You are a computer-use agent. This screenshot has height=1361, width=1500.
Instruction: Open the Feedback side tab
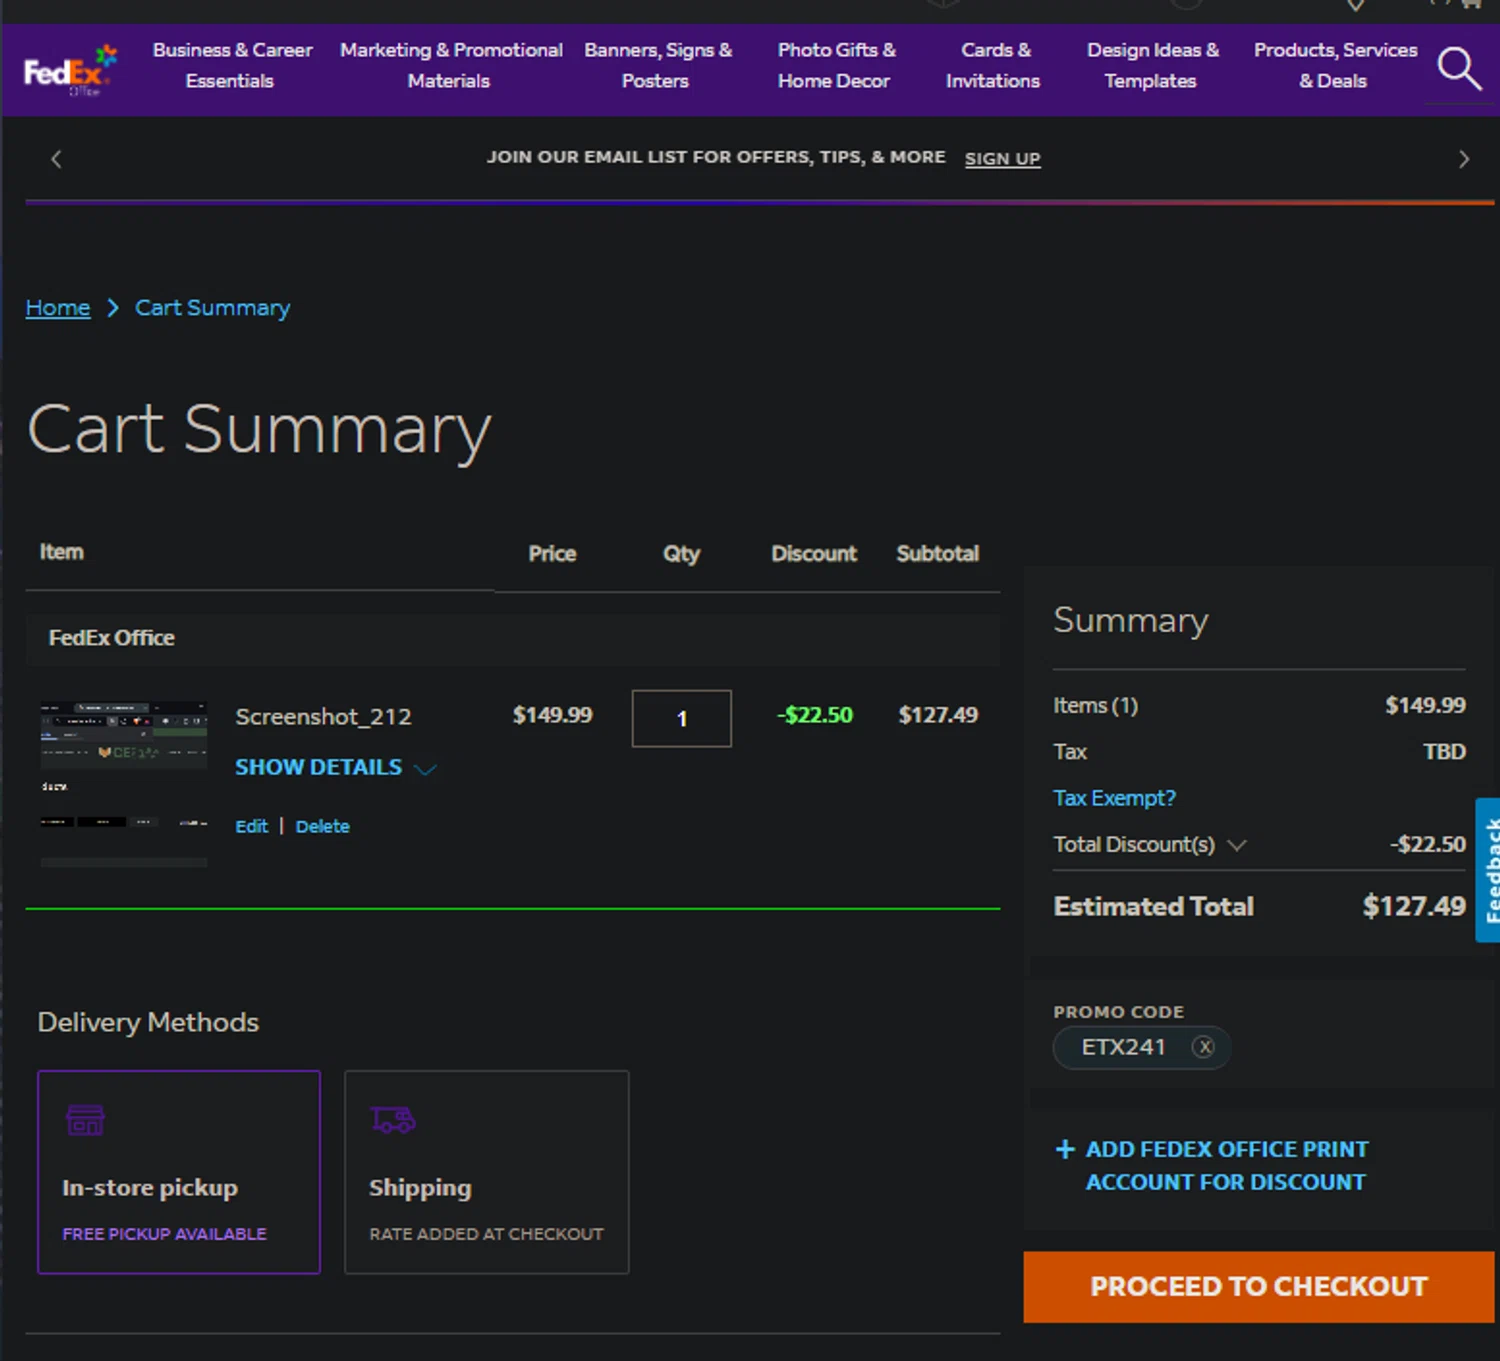click(1489, 870)
